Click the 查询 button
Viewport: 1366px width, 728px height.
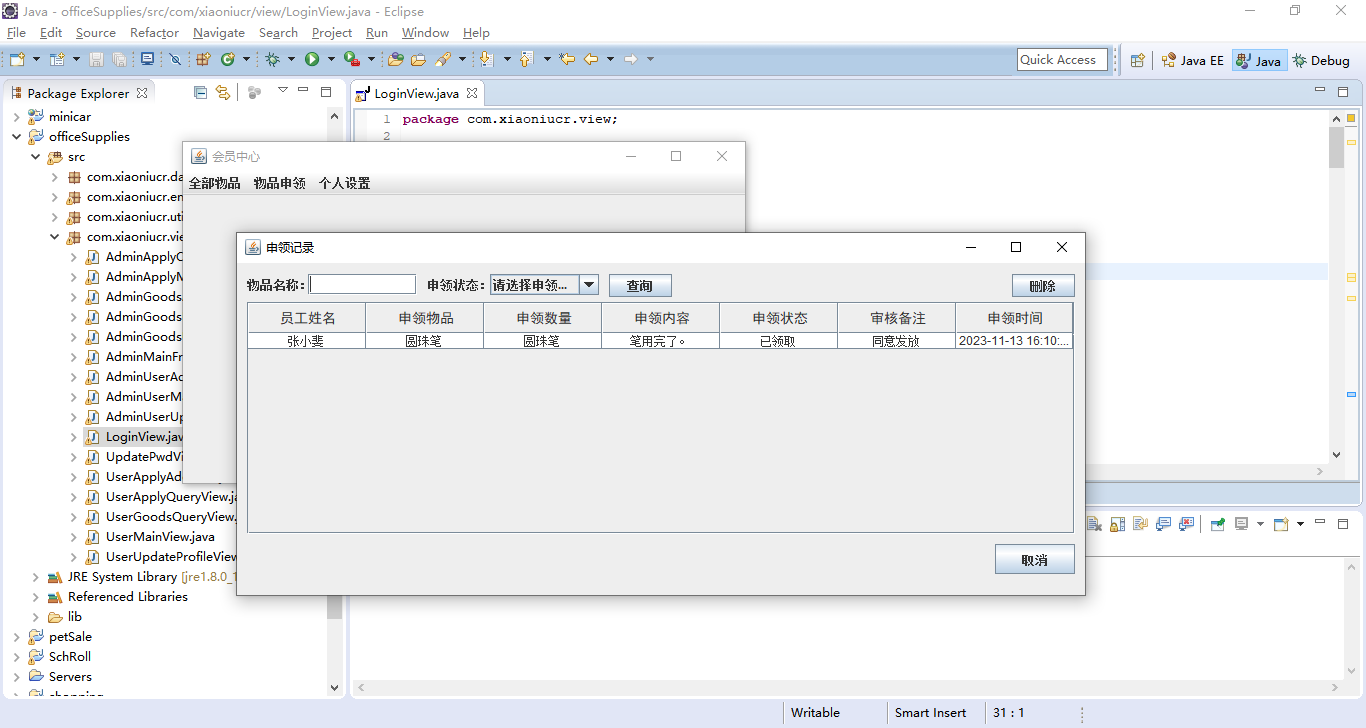coord(640,285)
